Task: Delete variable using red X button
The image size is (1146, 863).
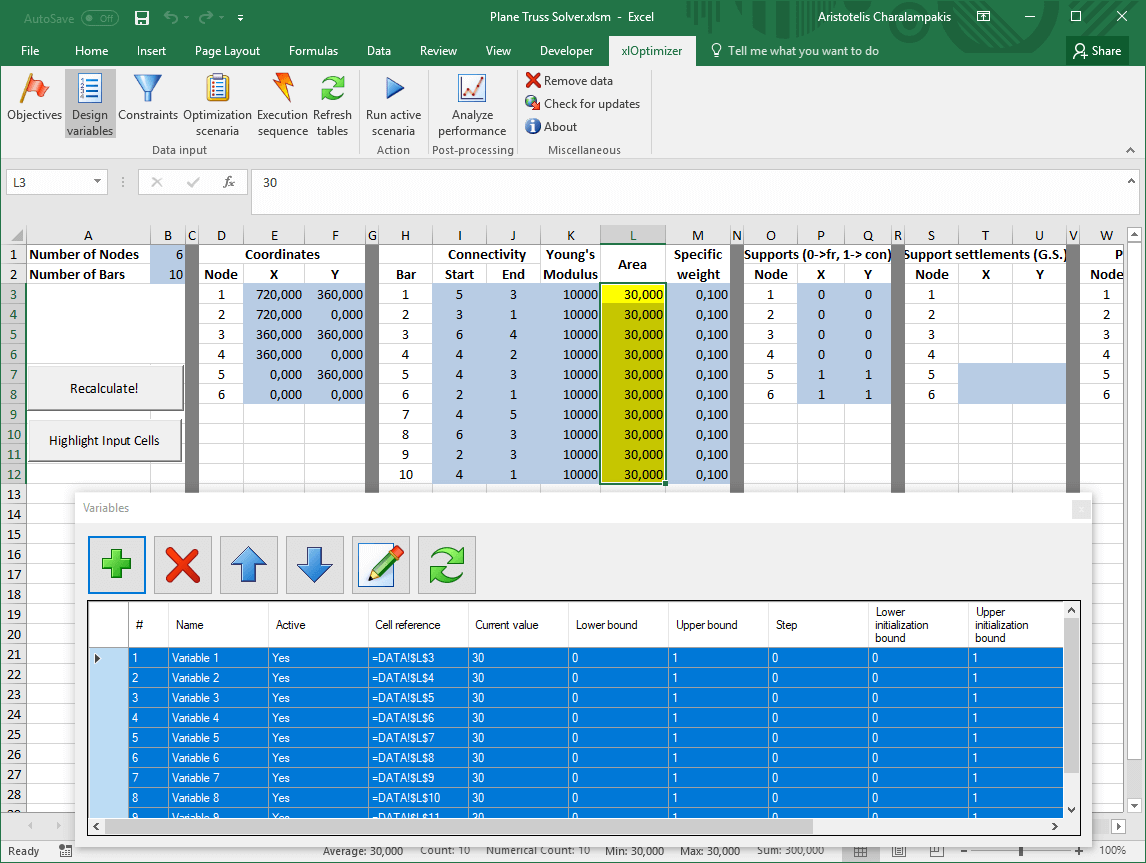Action: pos(182,566)
